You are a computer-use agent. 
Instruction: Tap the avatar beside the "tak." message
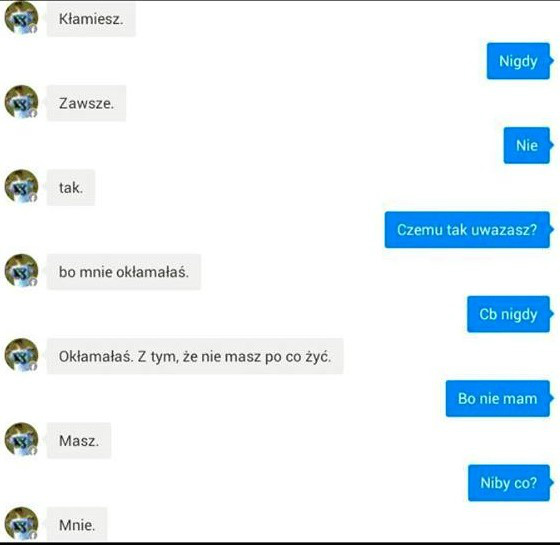(x=21, y=186)
